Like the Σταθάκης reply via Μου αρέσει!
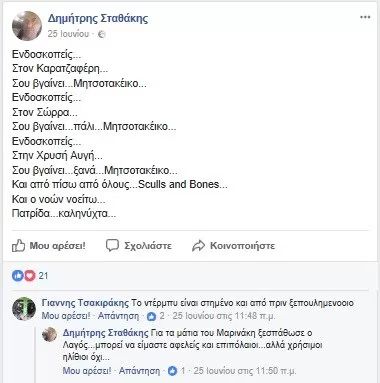 coord(87,370)
